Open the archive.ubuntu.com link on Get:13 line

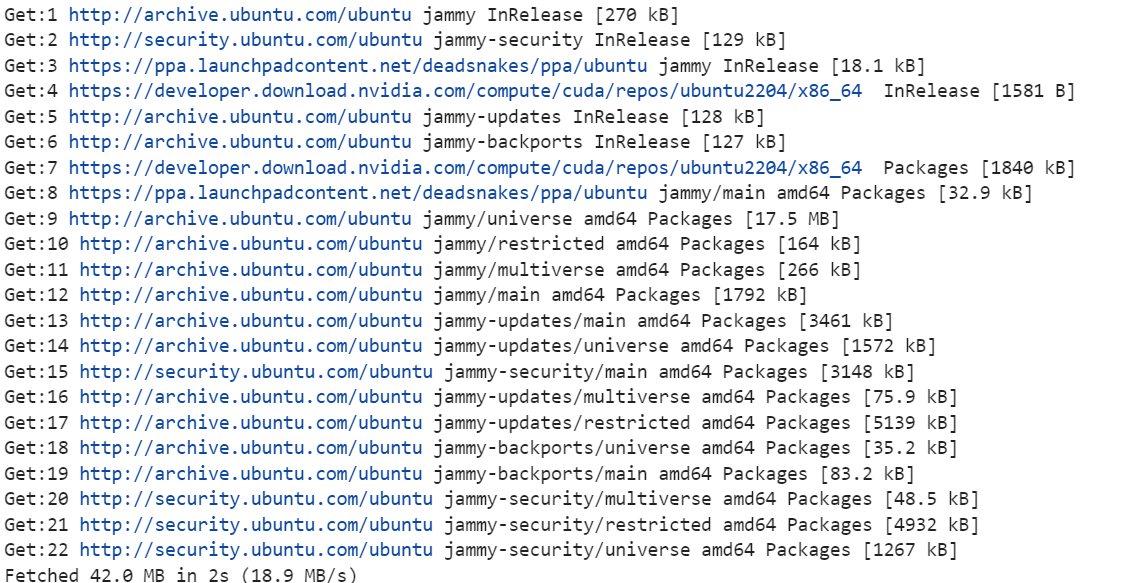pos(251,320)
